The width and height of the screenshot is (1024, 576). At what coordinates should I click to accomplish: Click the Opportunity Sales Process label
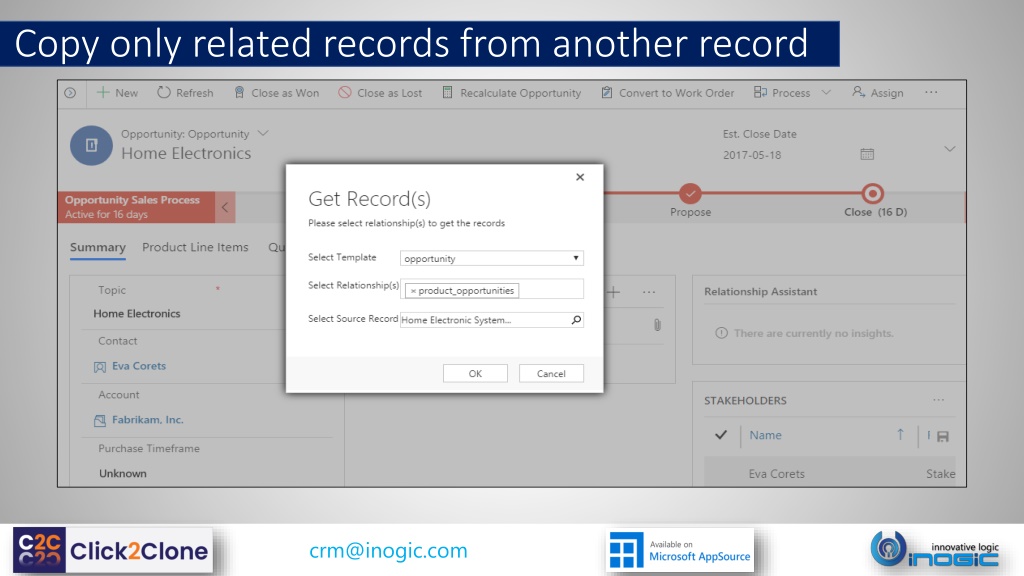(133, 200)
